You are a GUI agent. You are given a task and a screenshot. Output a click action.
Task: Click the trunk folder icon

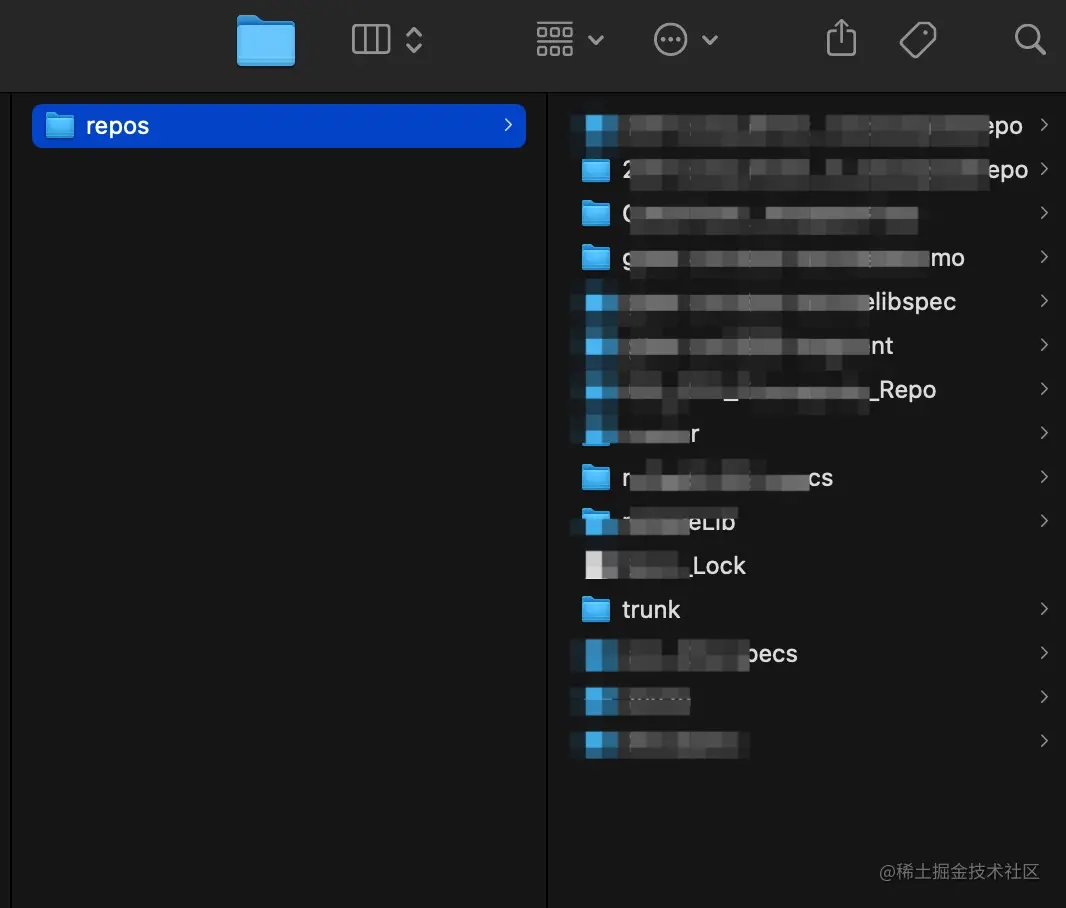596,610
